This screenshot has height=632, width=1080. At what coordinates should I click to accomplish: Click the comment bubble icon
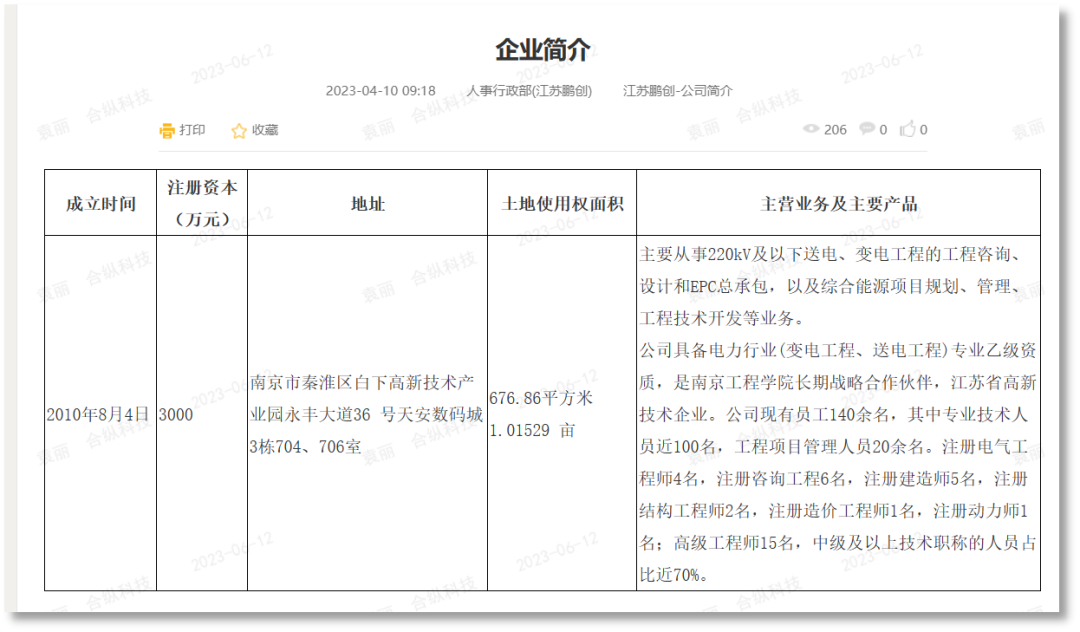[867, 129]
